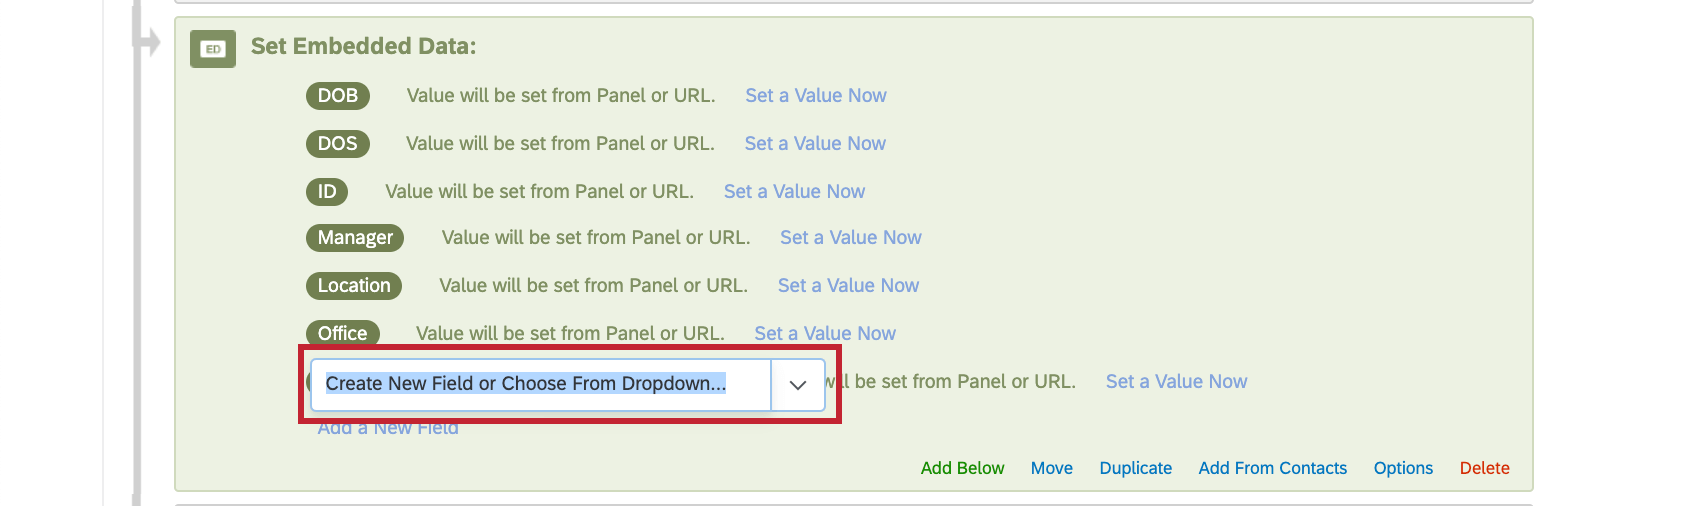Click Add Below link
Viewport: 1700px width, 506px height.
point(962,468)
